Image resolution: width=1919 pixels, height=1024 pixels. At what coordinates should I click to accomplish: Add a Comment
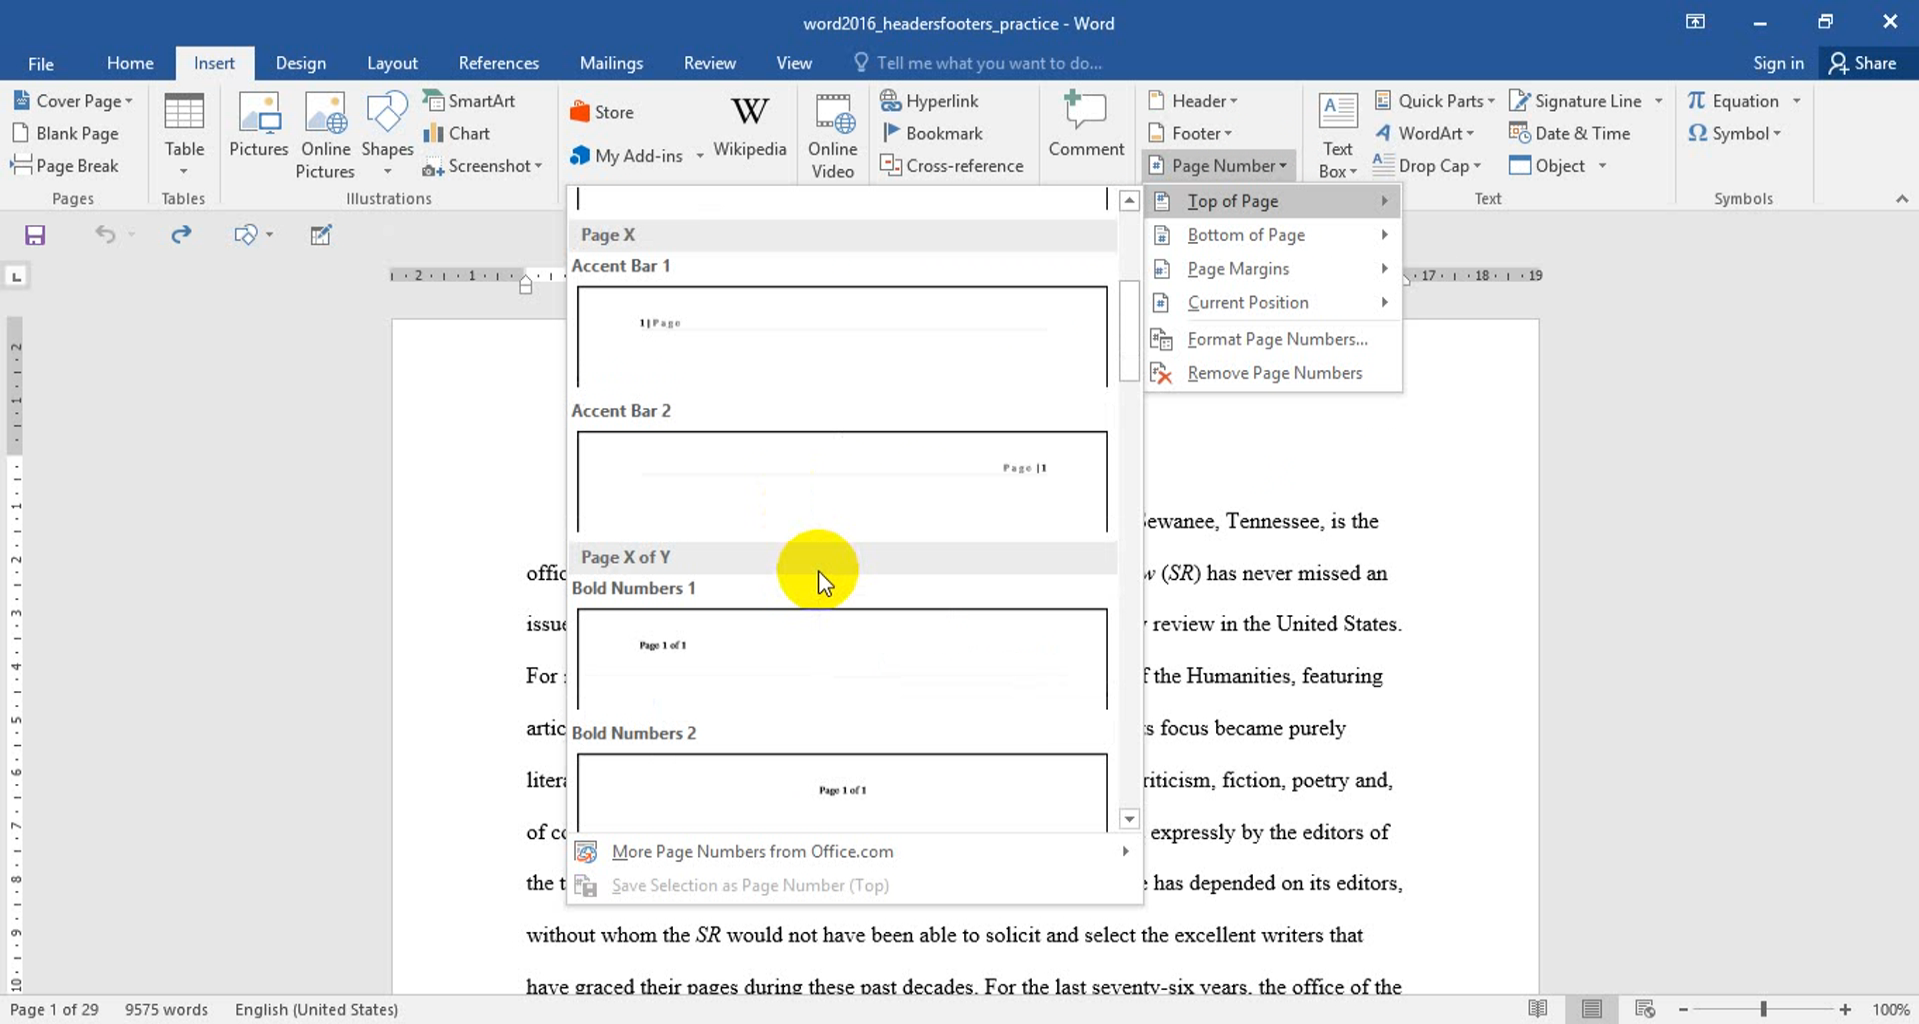tap(1086, 125)
